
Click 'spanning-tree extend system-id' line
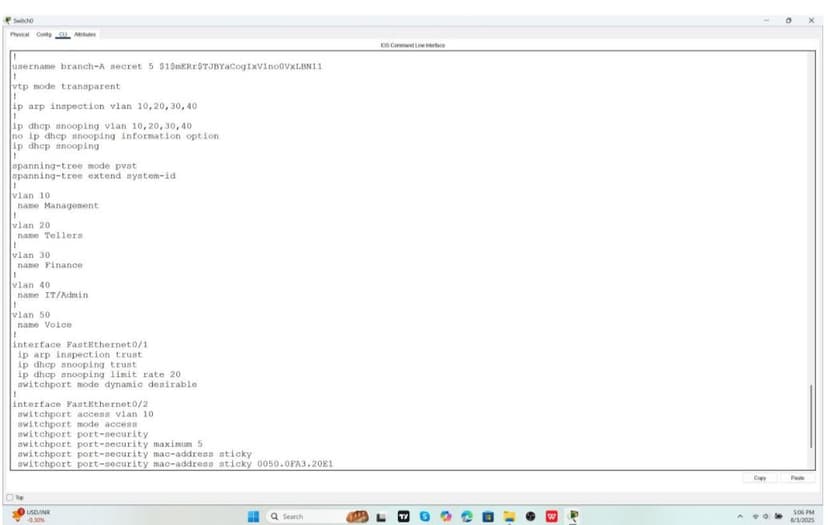pyautogui.click(x=93, y=176)
